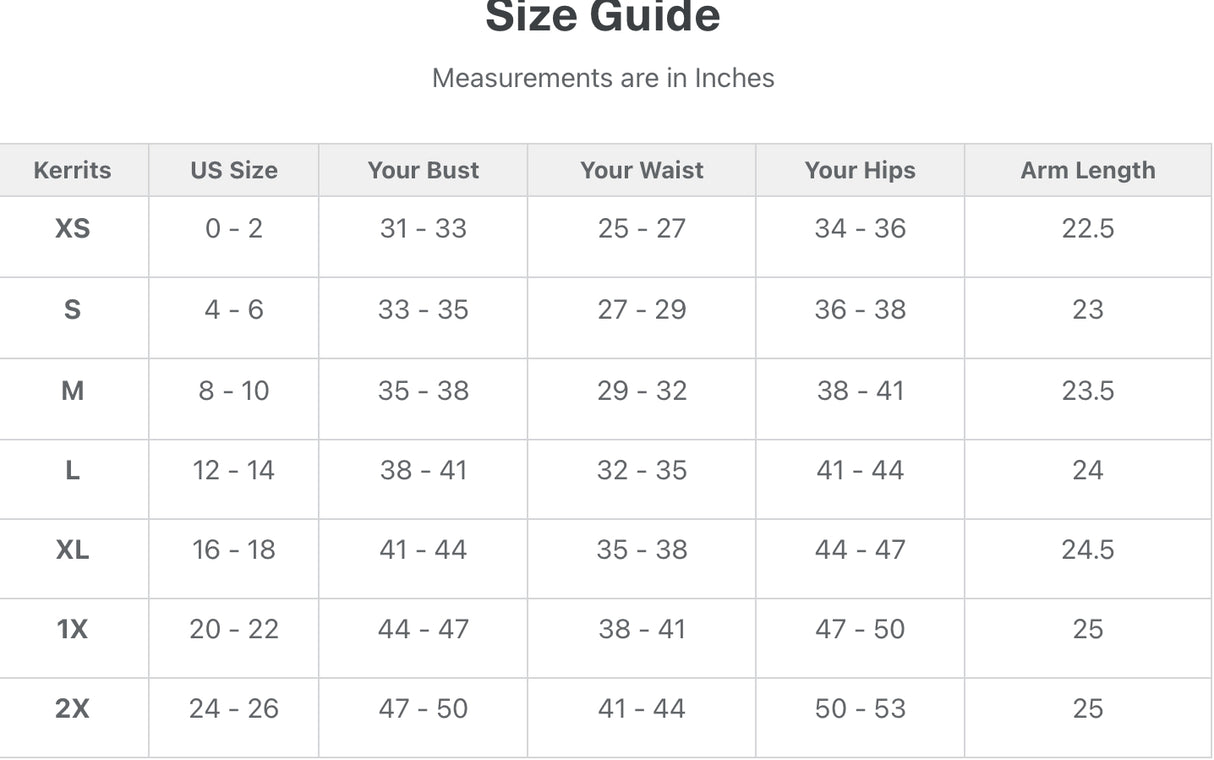Click waist measurement cell 35 - 38
This screenshot has width=1214, height=760.
[x=642, y=550]
